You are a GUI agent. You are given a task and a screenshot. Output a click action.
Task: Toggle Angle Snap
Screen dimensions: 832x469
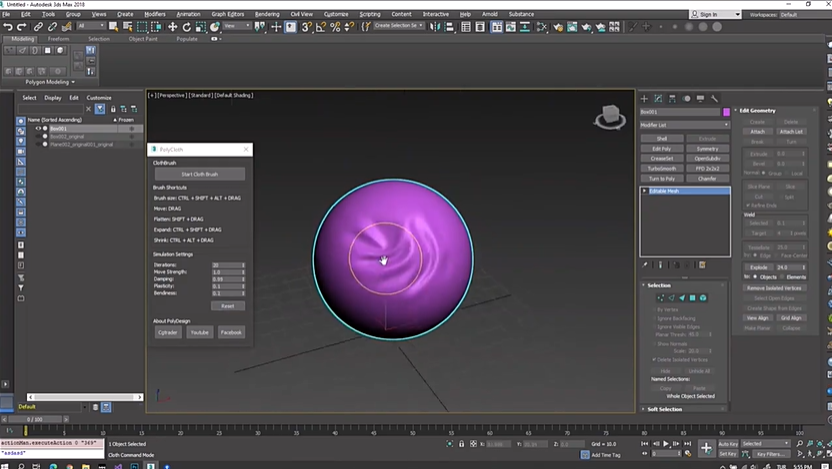[320, 27]
